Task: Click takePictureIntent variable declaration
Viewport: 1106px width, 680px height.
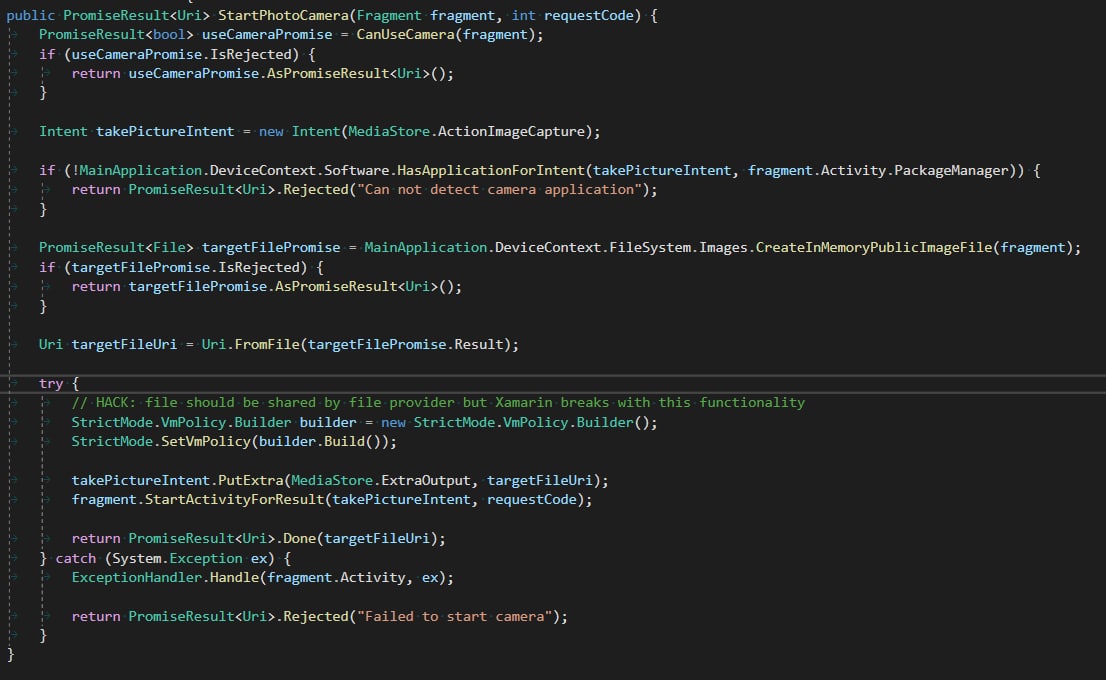Action: (164, 131)
